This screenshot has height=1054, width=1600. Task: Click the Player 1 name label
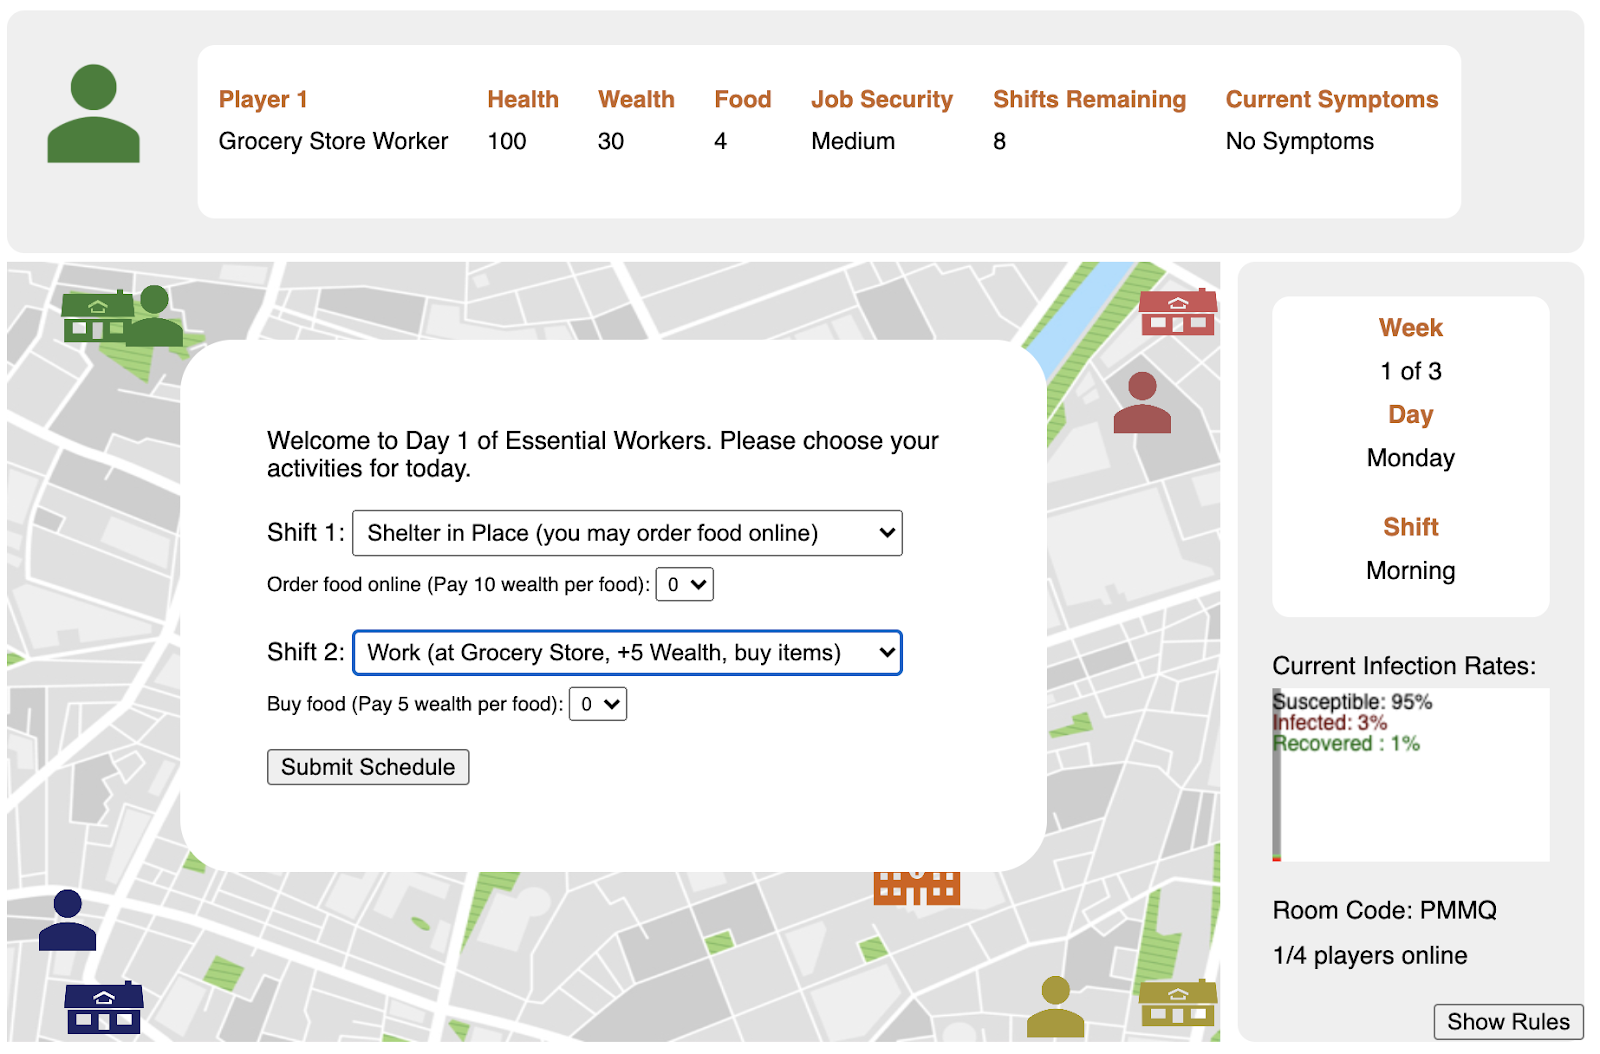pos(263,99)
